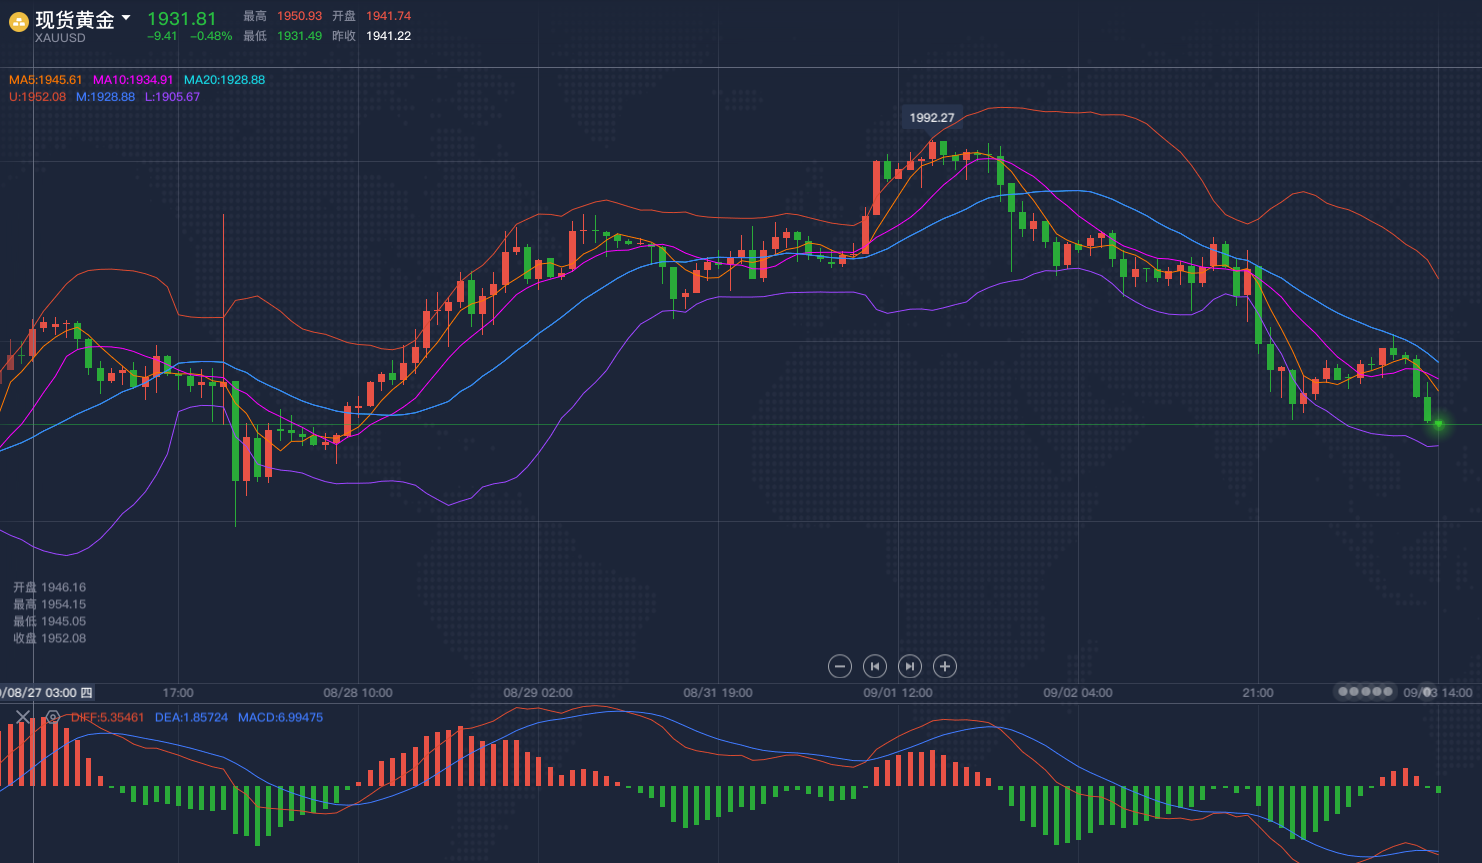Click the 21:00 time axis label
Image resolution: width=1482 pixels, height=863 pixels.
[1258, 692]
